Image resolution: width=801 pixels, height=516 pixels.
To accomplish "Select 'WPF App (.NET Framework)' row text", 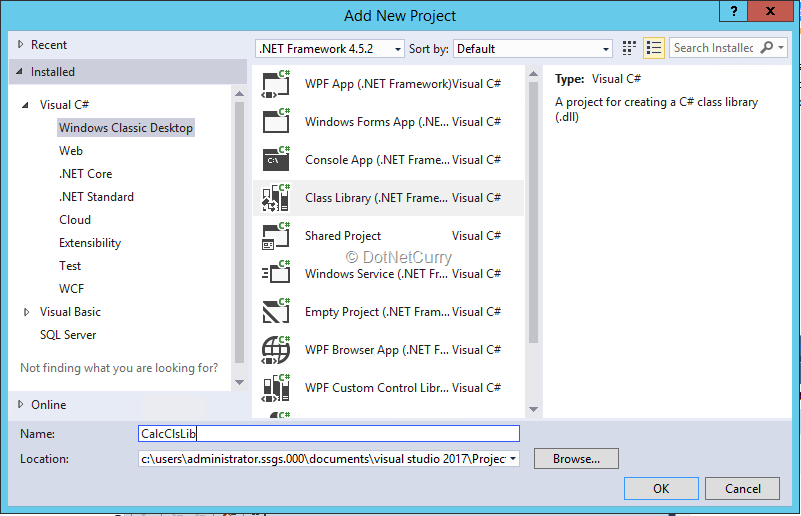I will click(378, 84).
